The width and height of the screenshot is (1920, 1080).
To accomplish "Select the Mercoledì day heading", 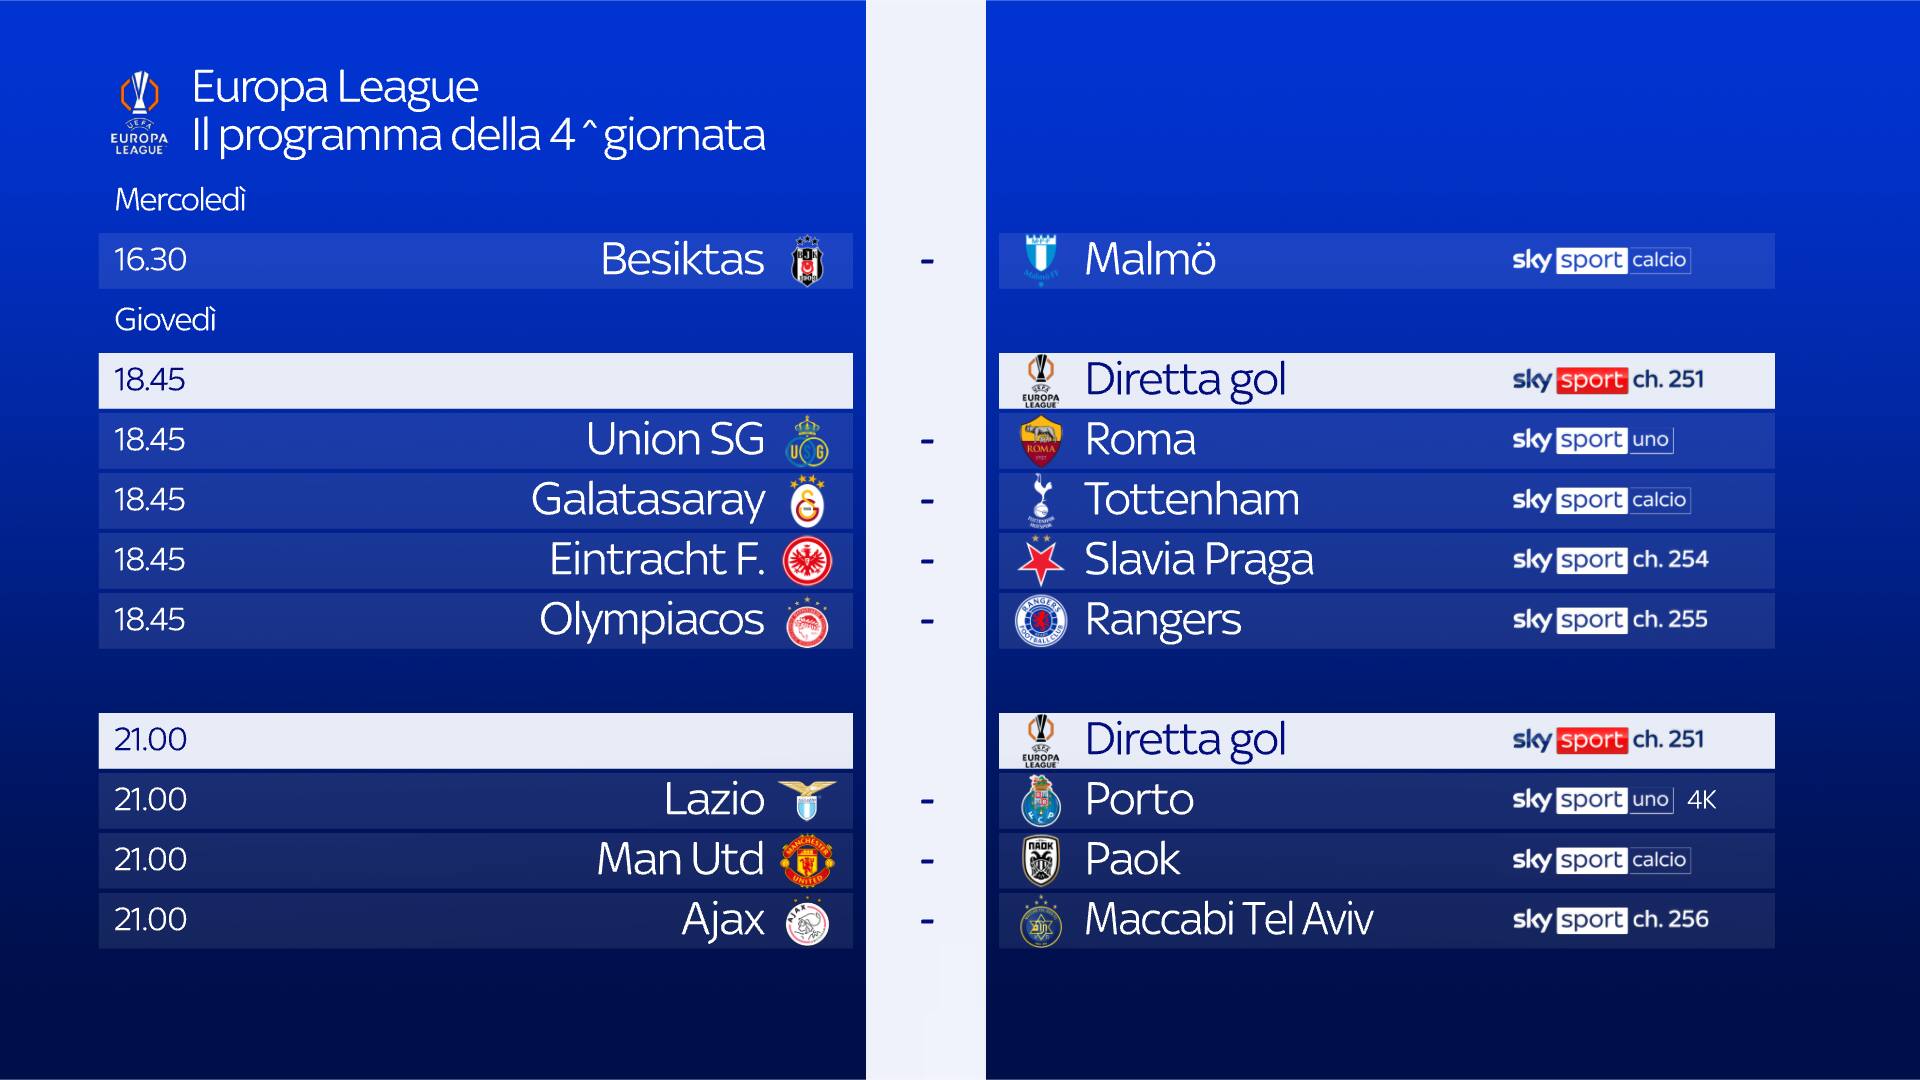I will pyautogui.click(x=180, y=200).
